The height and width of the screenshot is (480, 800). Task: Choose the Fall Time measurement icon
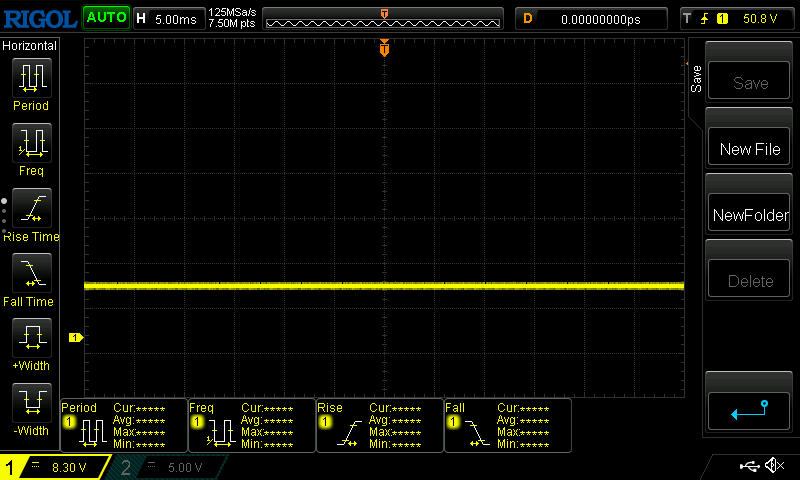tap(31, 273)
